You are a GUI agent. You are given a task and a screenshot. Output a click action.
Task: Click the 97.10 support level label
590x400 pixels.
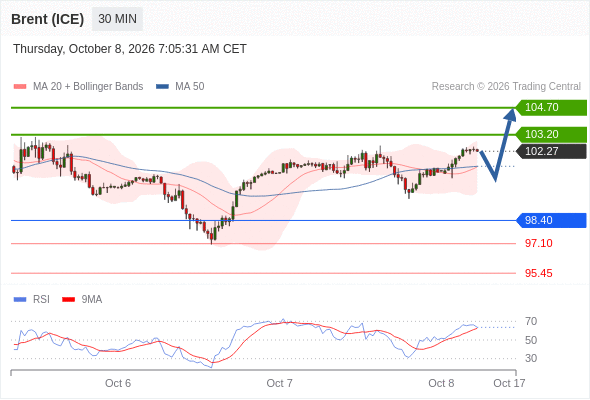click(539, 243)
